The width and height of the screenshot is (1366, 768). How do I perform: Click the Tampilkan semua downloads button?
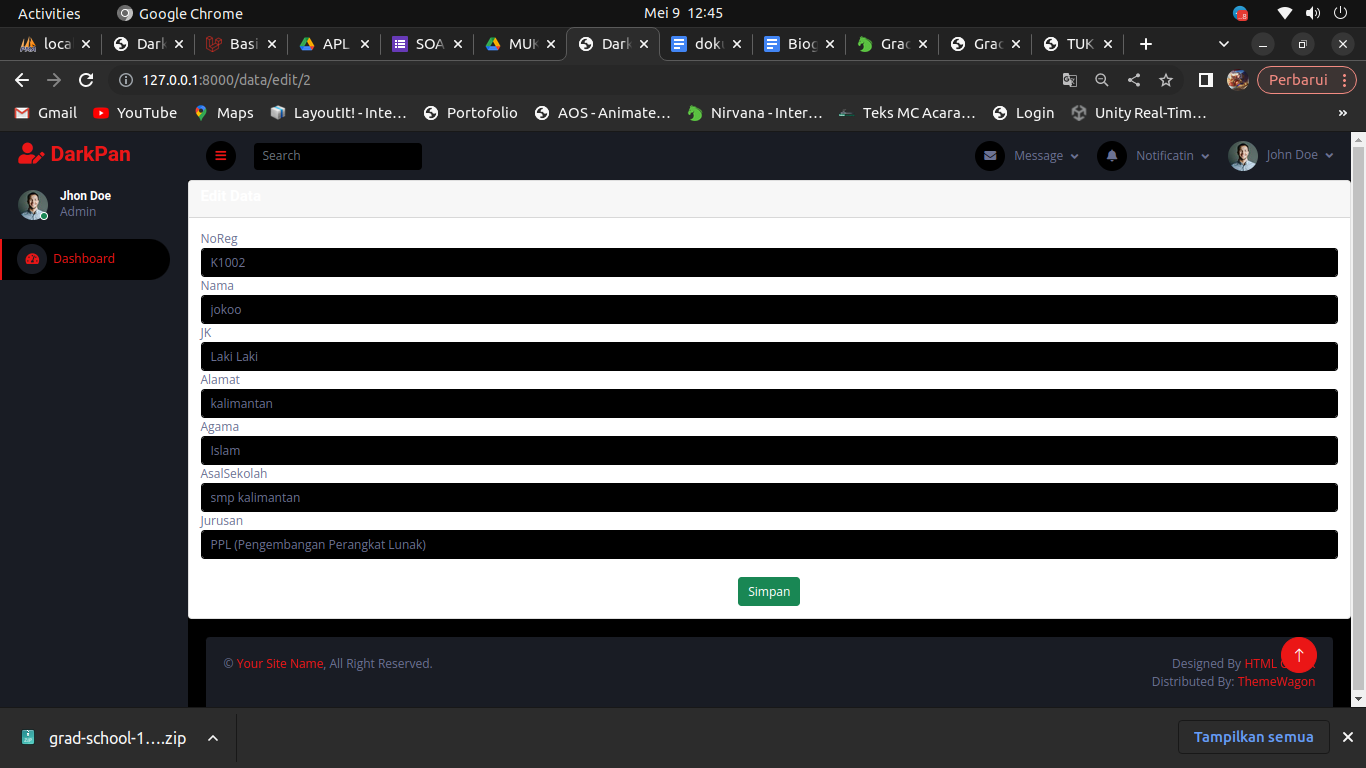pyautogui.click(x=1253, y=737)
